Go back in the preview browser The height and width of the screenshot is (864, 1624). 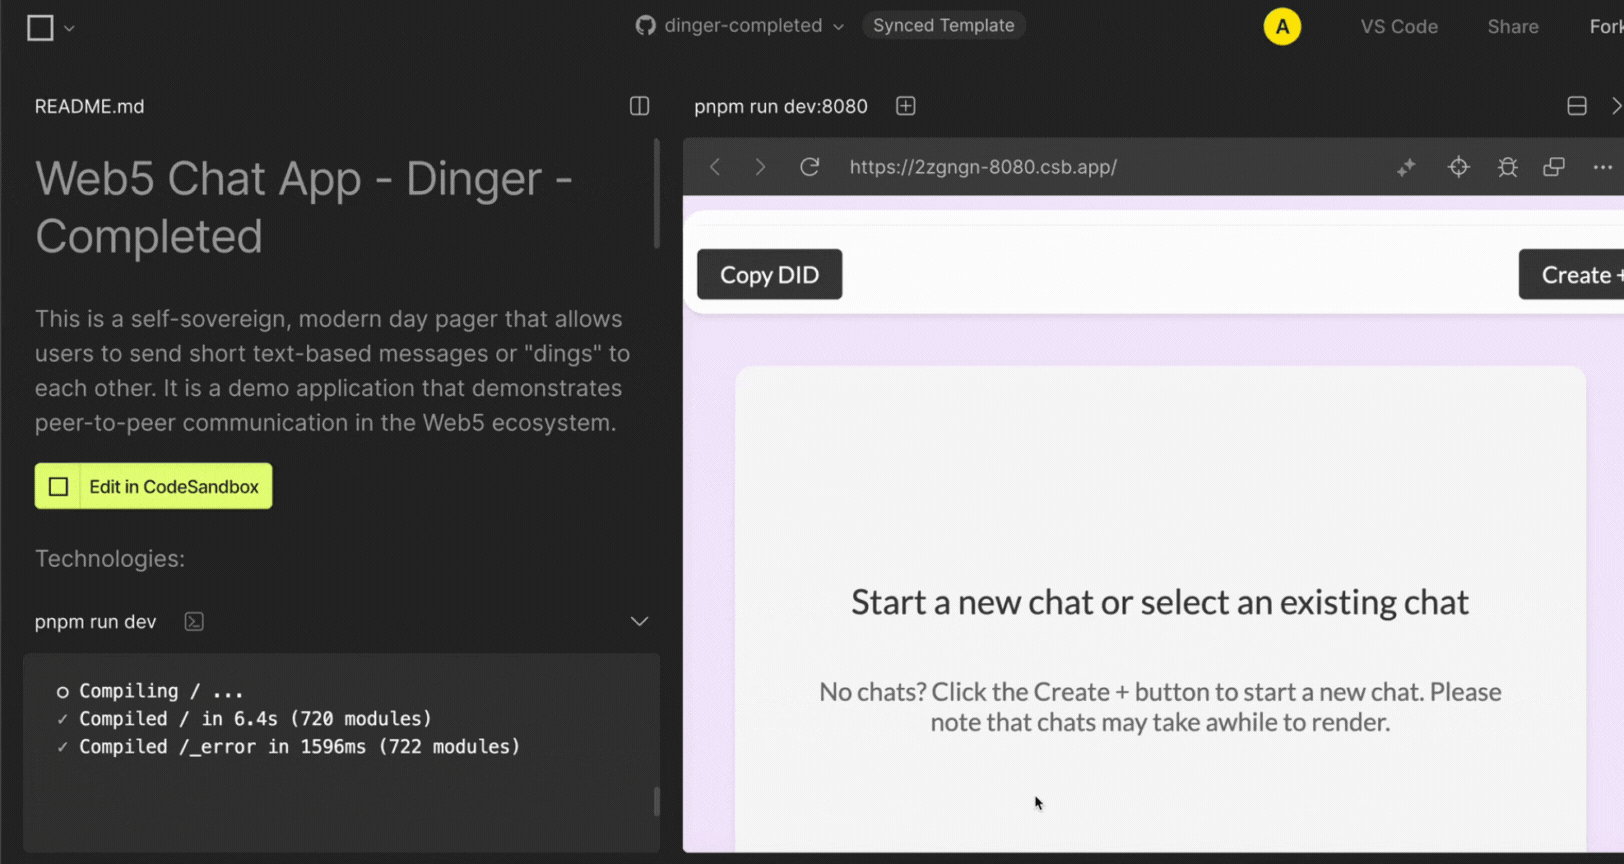(x=715, y=167)
